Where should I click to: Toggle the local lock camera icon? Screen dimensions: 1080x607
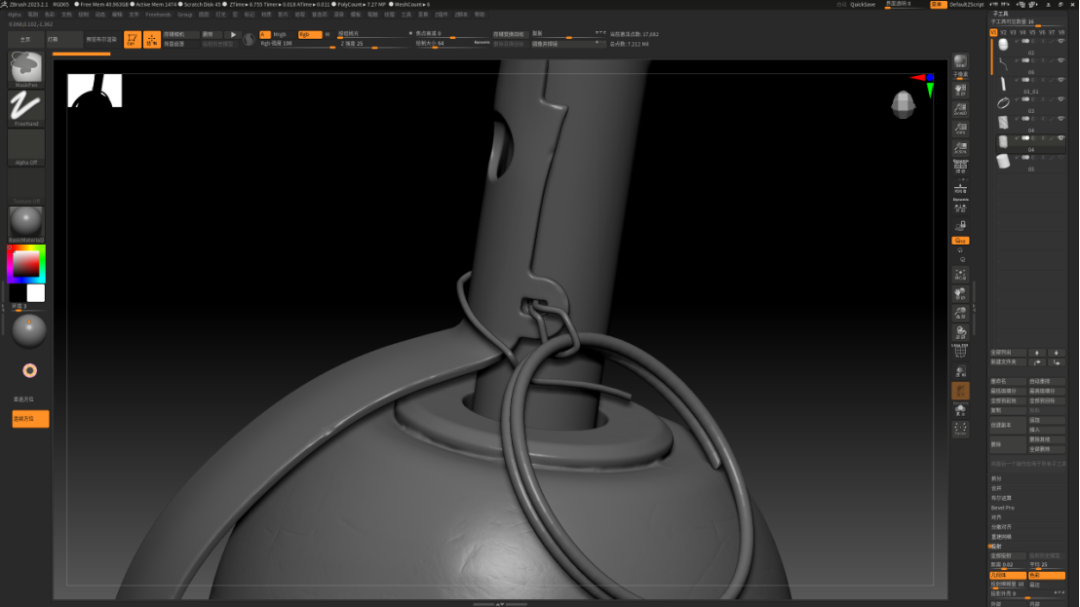960,225
